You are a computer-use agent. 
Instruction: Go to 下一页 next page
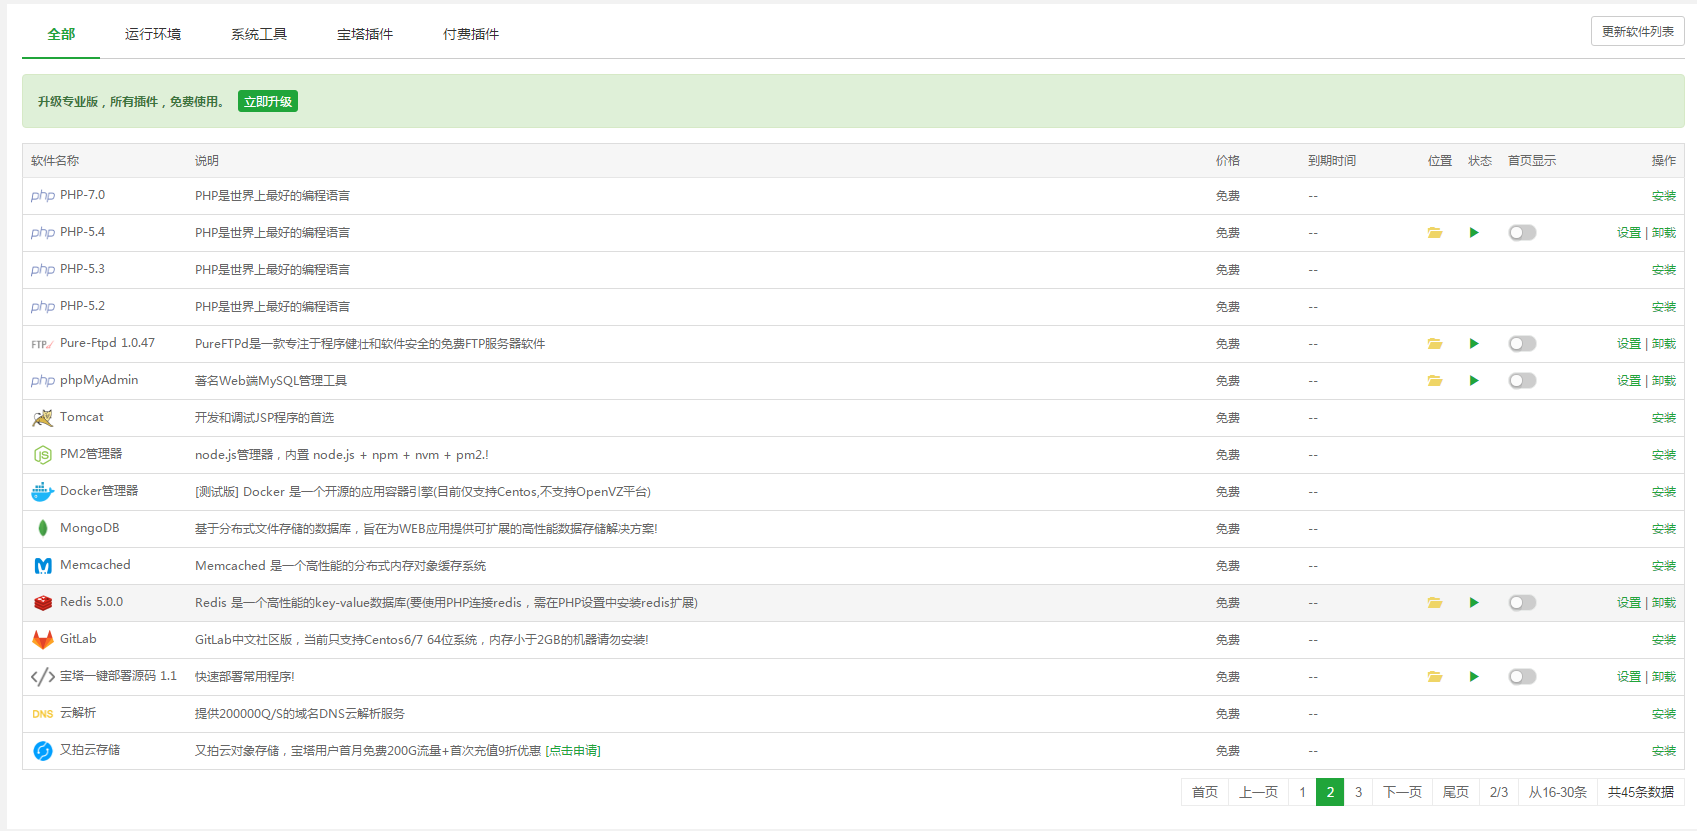[x=1402, y=792]
